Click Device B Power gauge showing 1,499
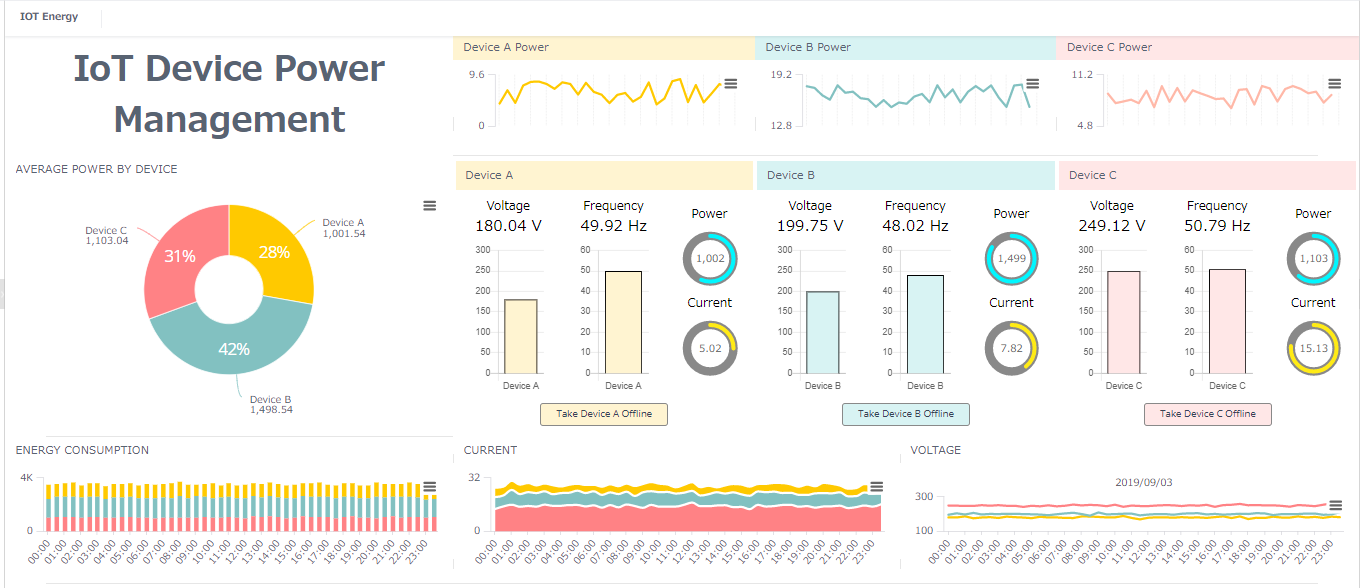 [x=1011, y=259]
